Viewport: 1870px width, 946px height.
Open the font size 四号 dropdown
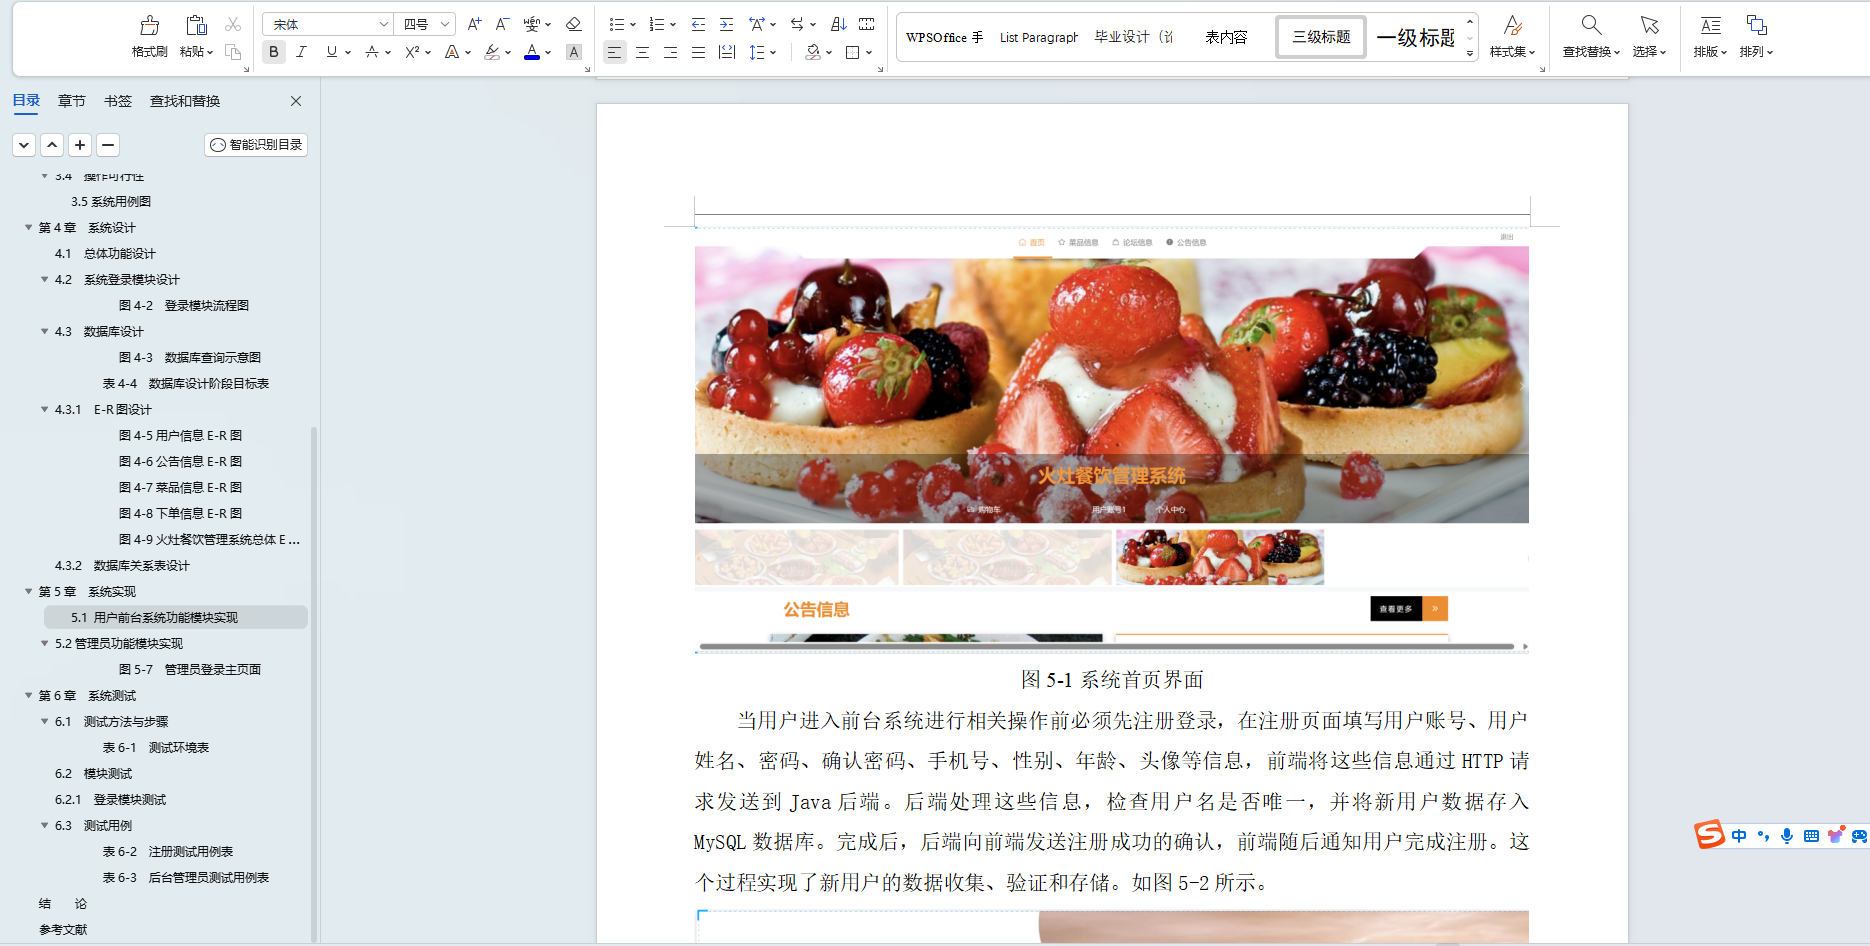click(445, 24)
